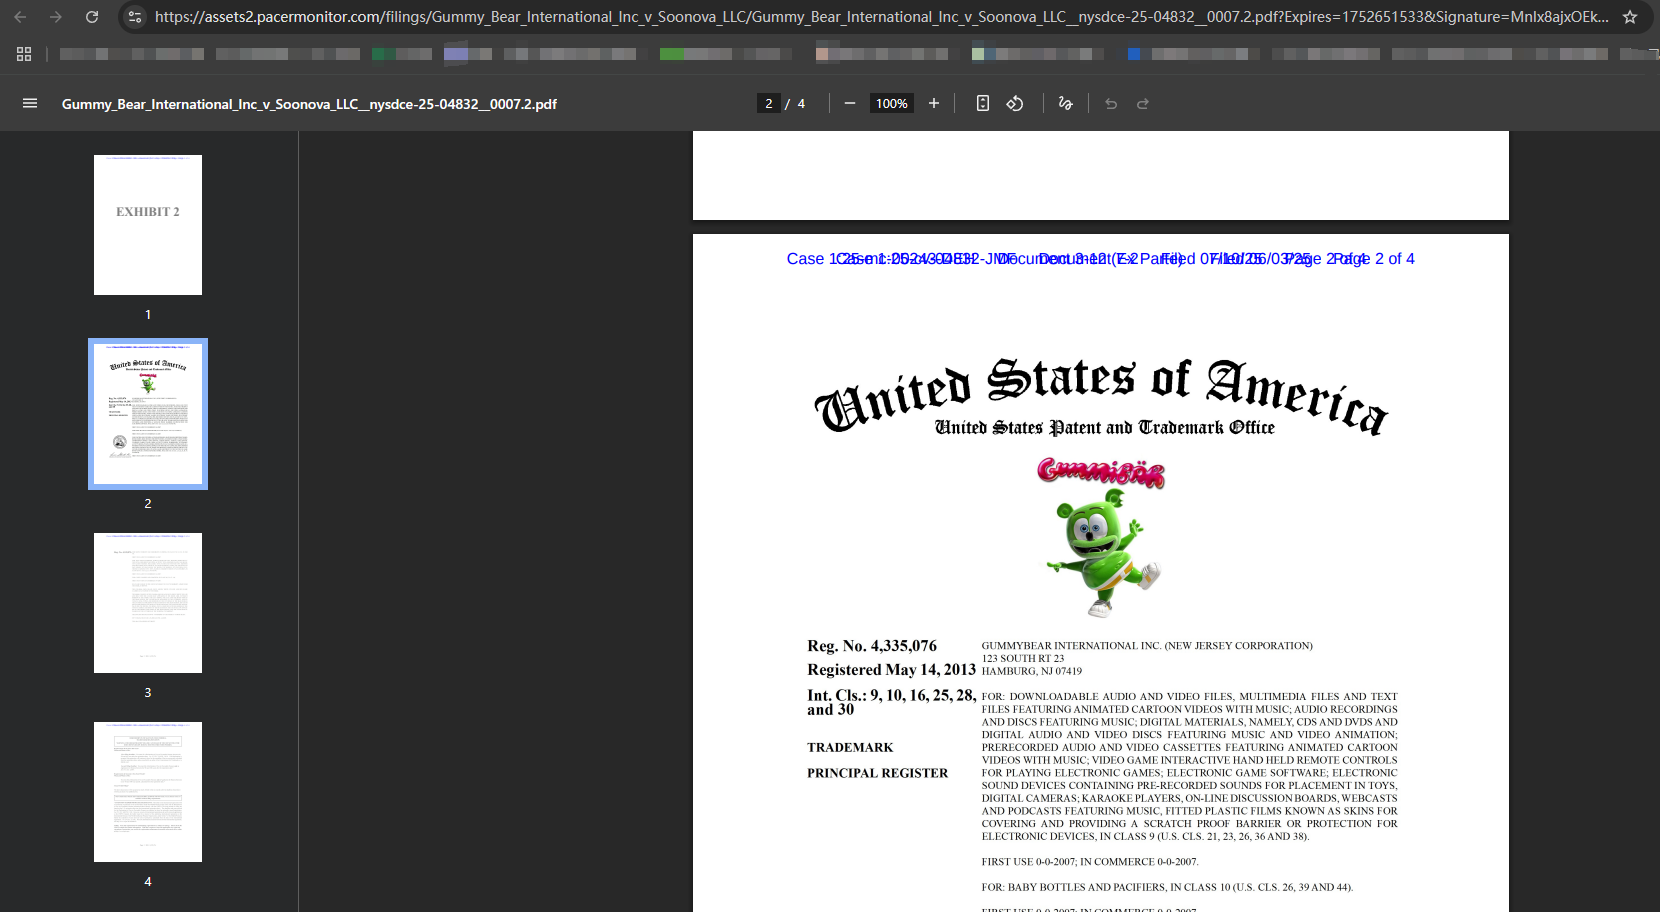This screenshot has width=1660, height=912.
Task: Select the page 2 thumbnail
Action: 148,414
